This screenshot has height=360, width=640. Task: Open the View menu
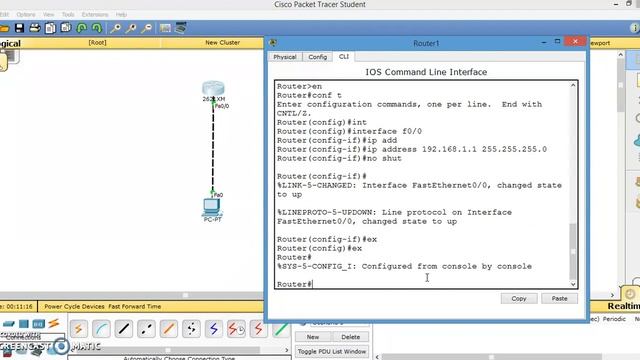(x=49, y=14)
